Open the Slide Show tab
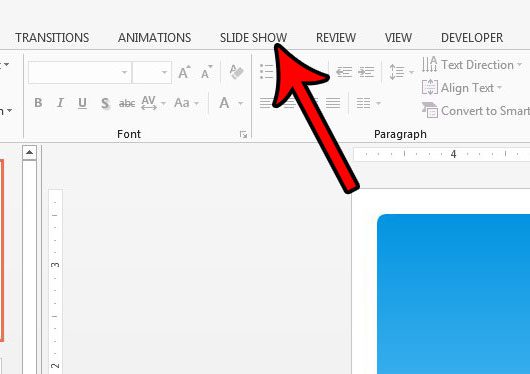 click(x=253, y=38)
